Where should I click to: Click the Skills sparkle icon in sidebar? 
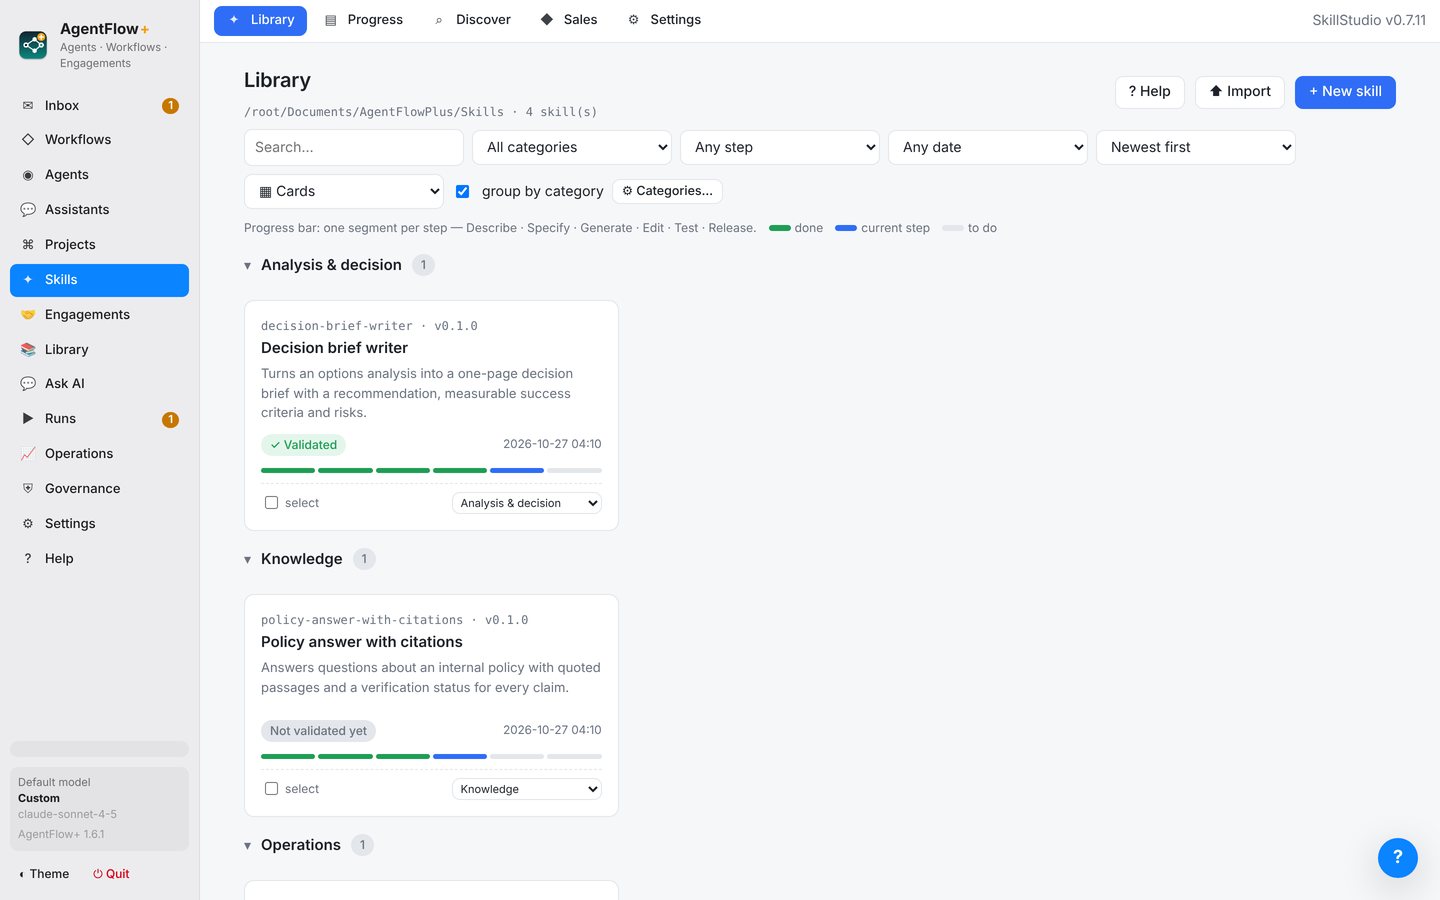(x=28, y=279)
